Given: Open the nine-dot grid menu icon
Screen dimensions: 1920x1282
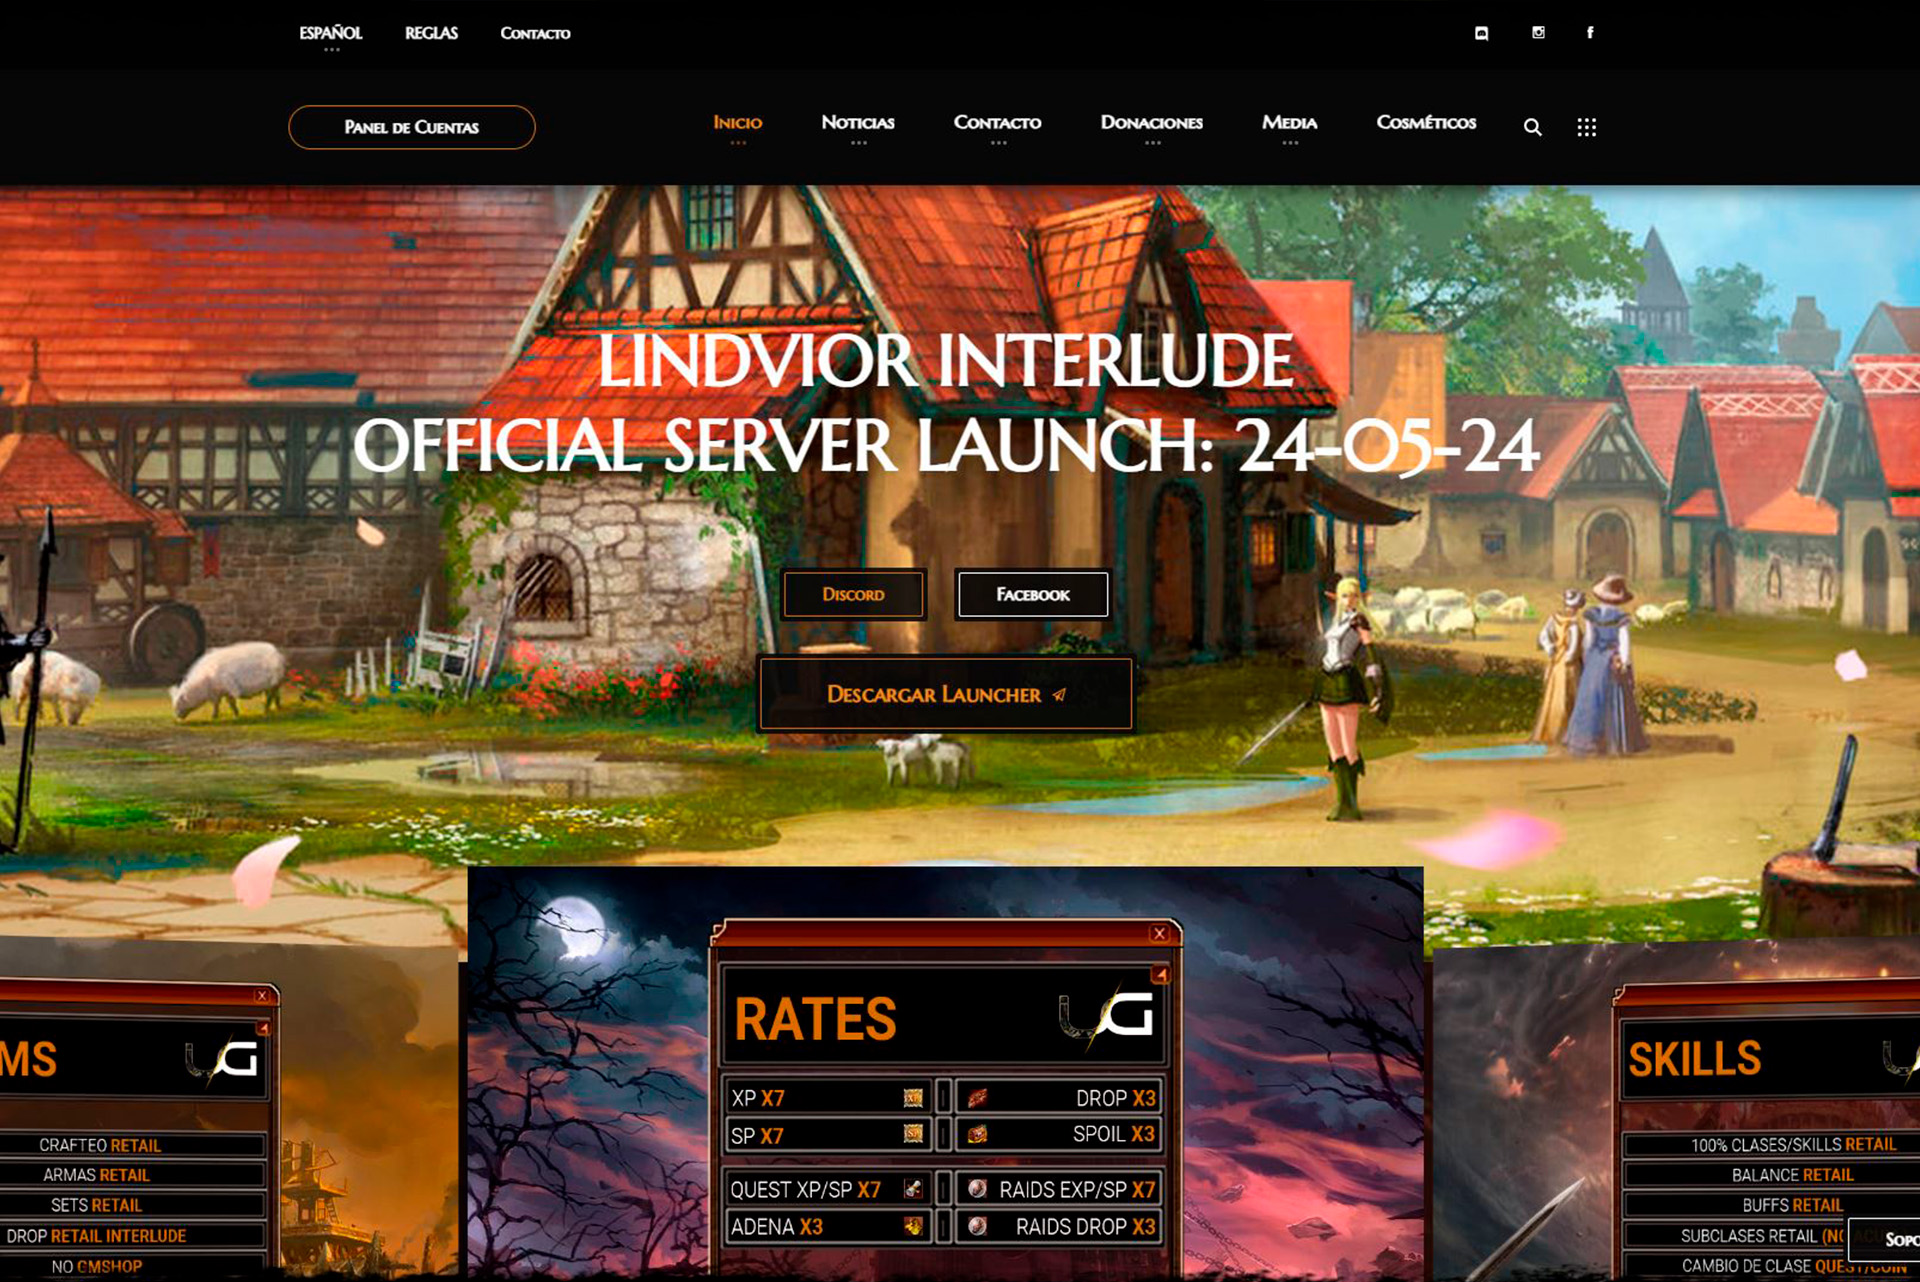Looking at the screenshot, I should [1586, 127].
